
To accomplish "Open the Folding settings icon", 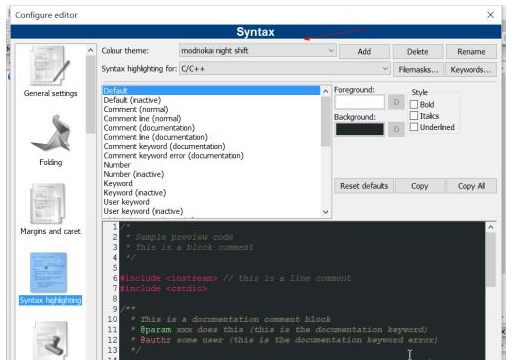I will 52,133.
